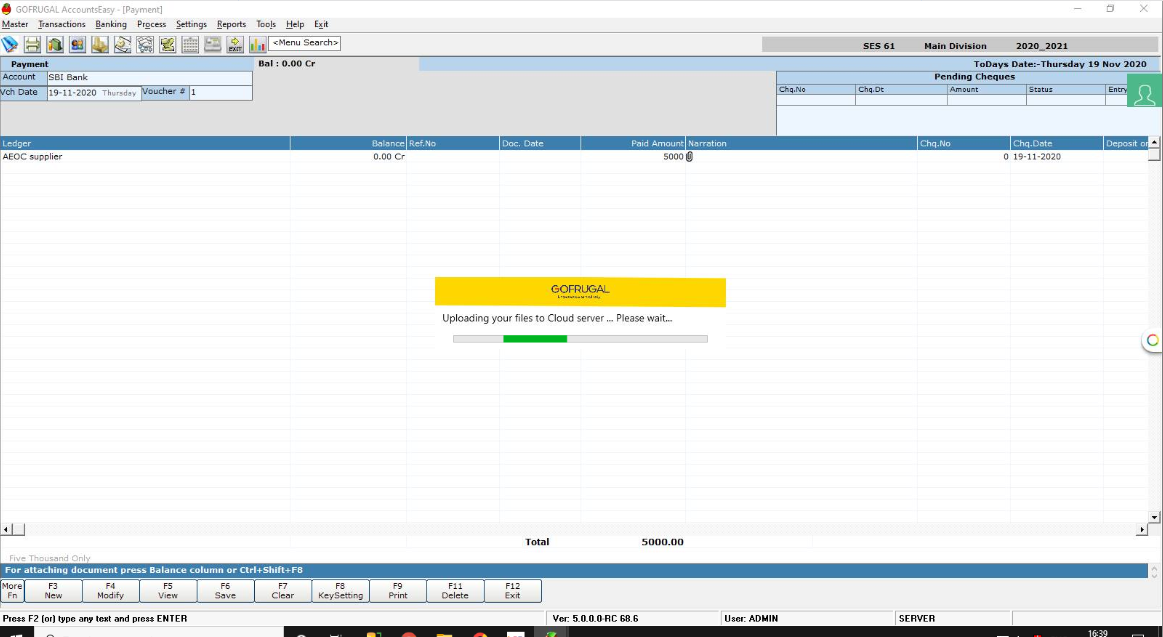Click the colorful circle widget at right edge
Viewport: 1163px width, 637px height.
click(1153, 340)
